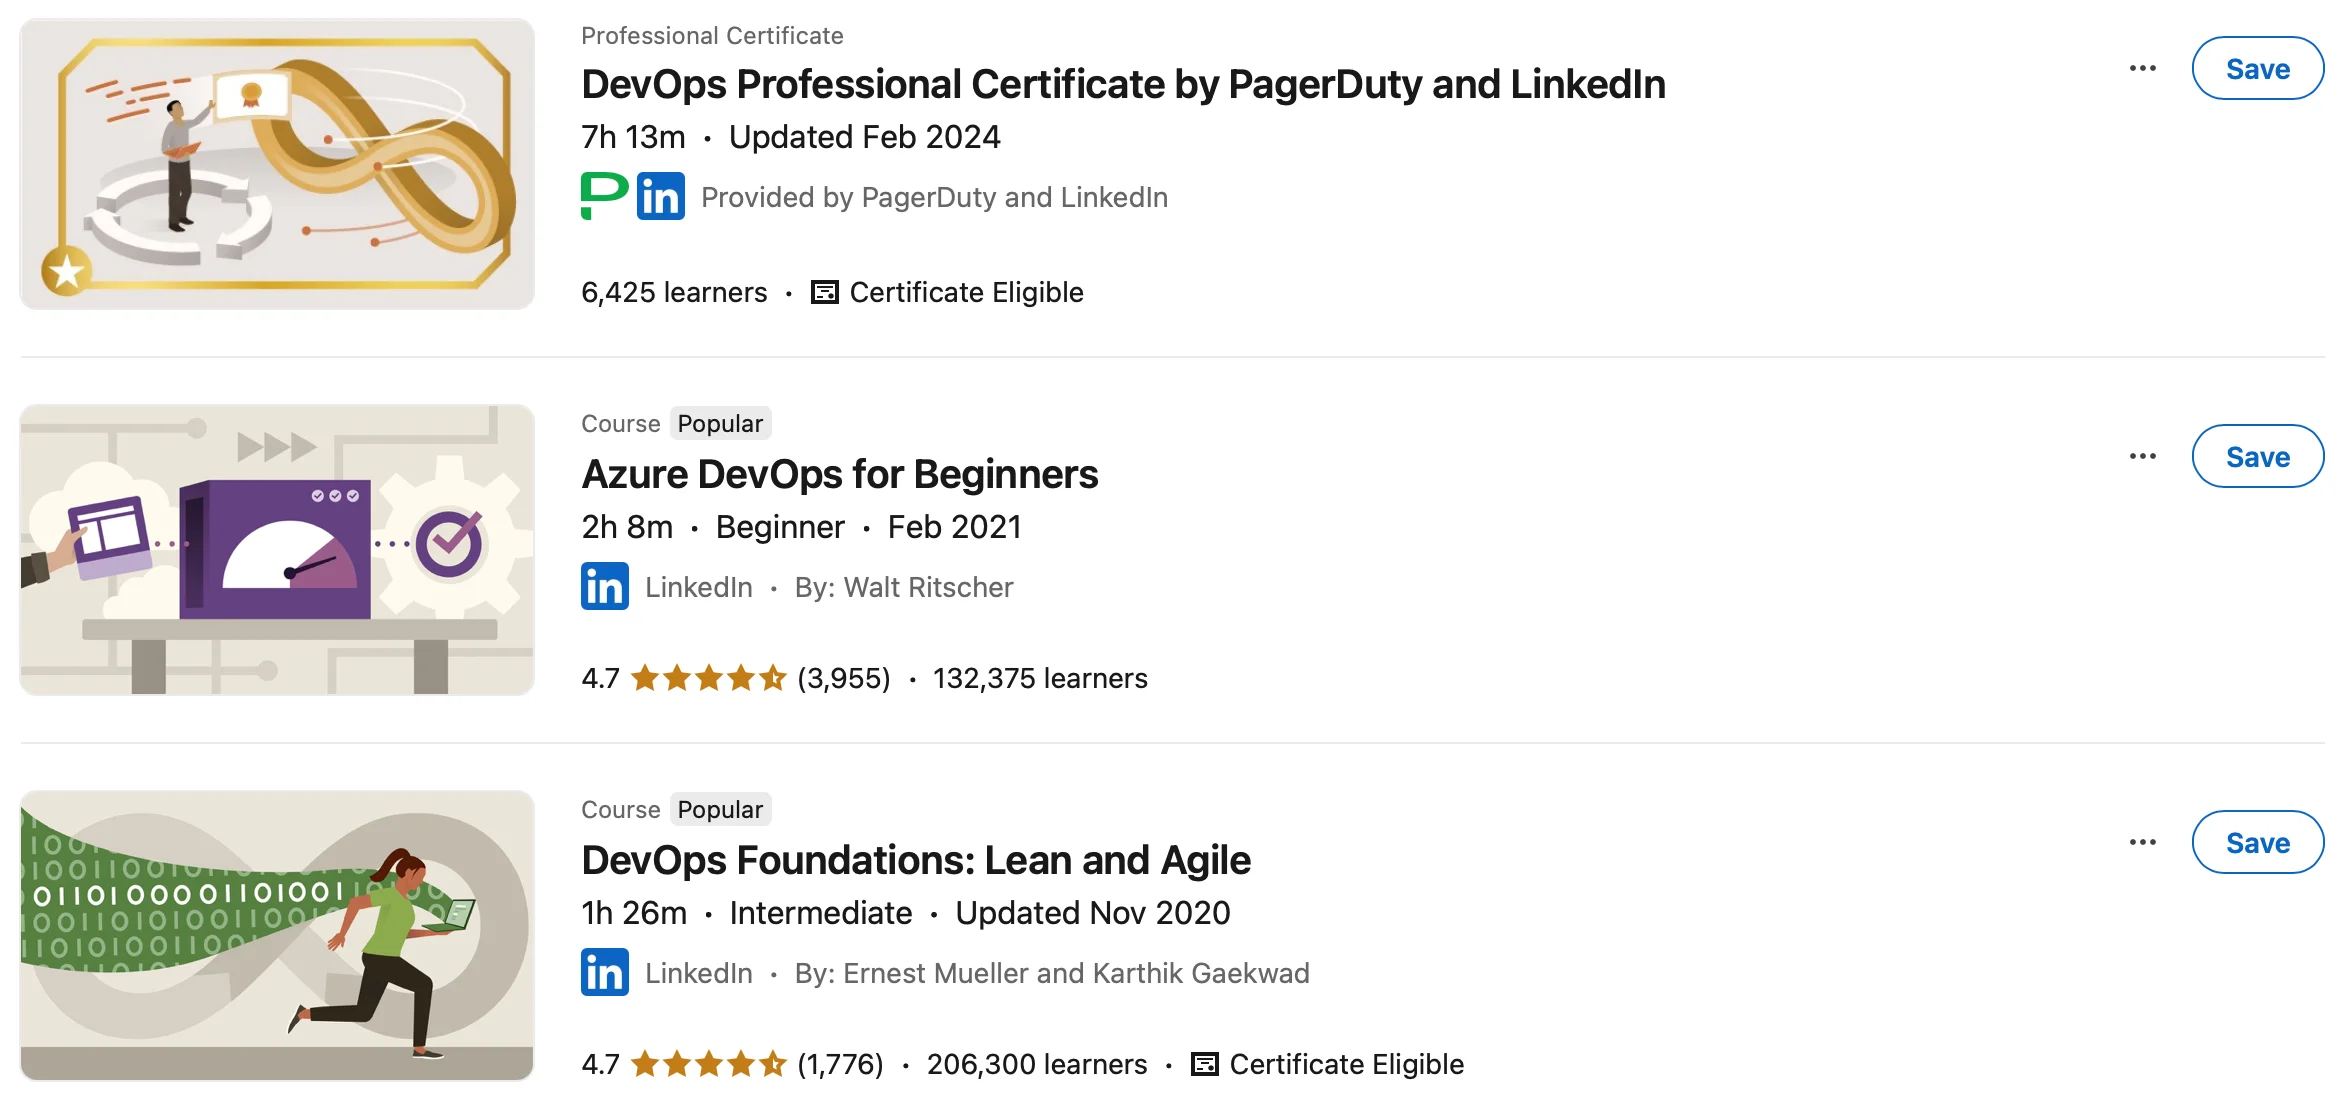Open the overflow menu for Azure DevOps course

tap(2143, 456)
